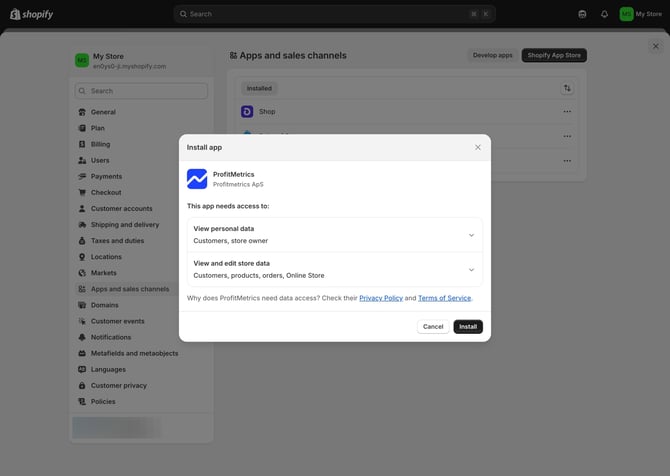Open more options for Shop app
Viewport: 670px width, 476px height.
[x=567, y=112]
